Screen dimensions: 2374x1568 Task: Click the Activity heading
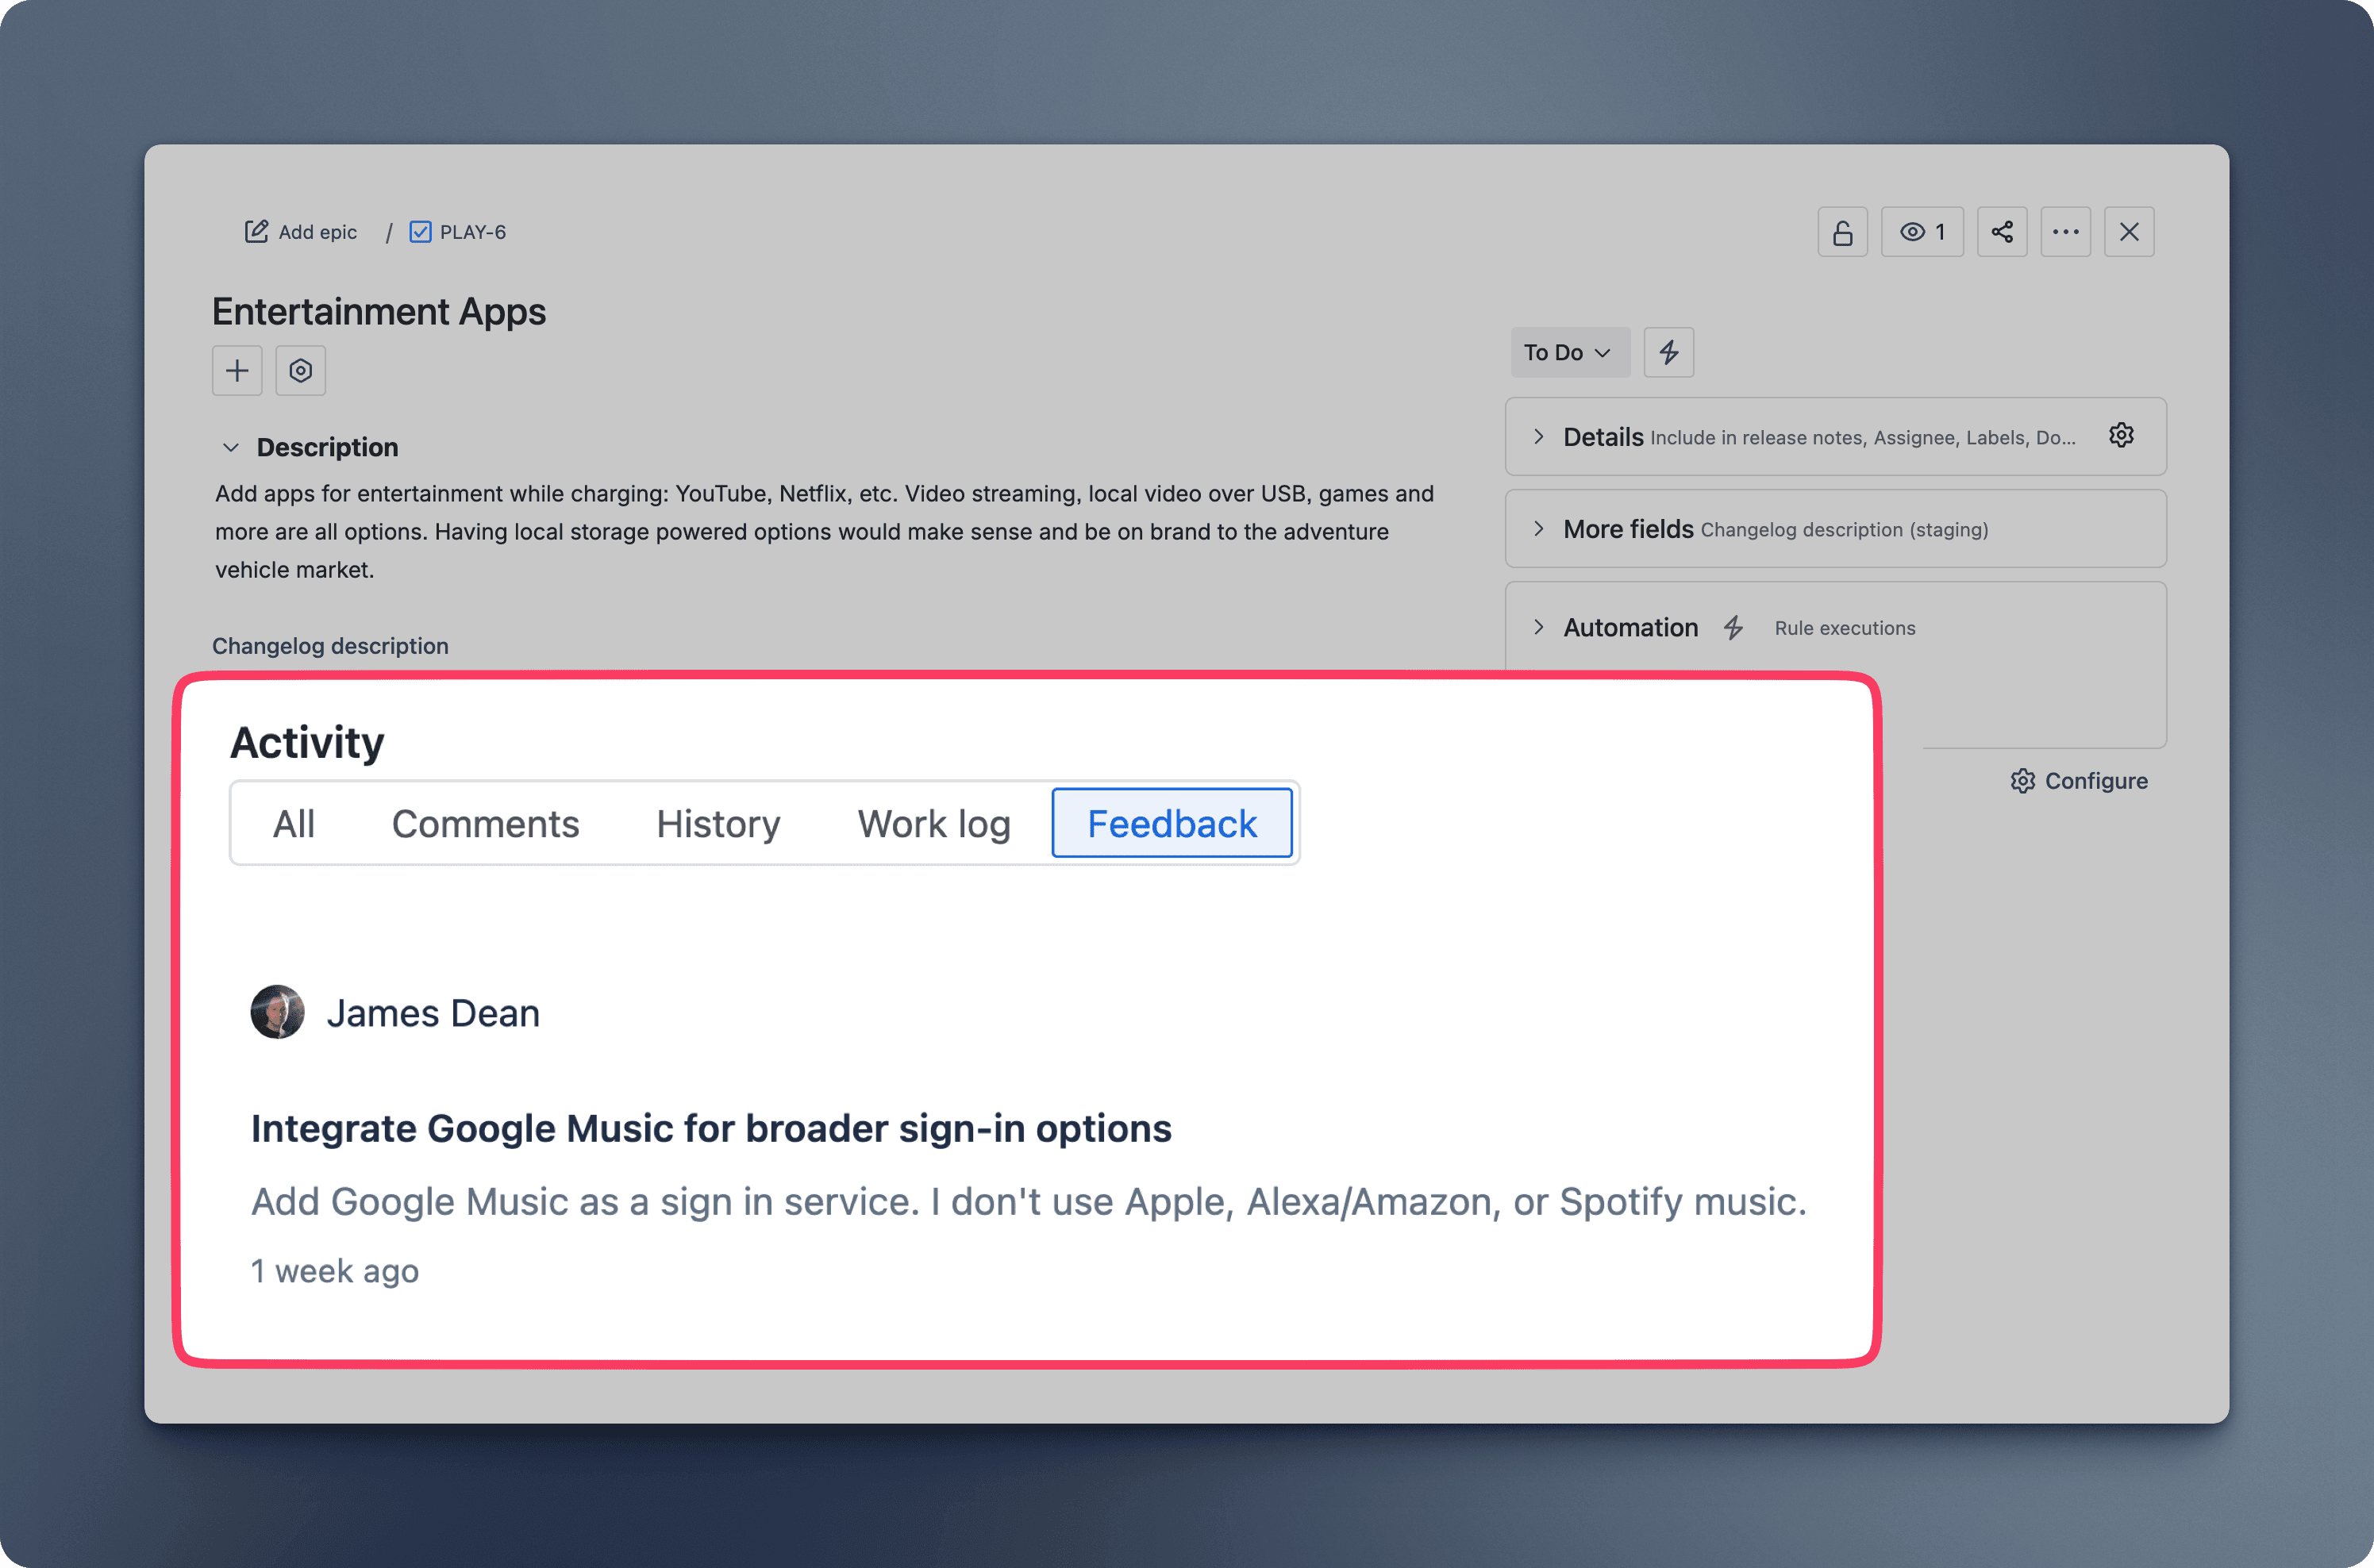(307, 742)
